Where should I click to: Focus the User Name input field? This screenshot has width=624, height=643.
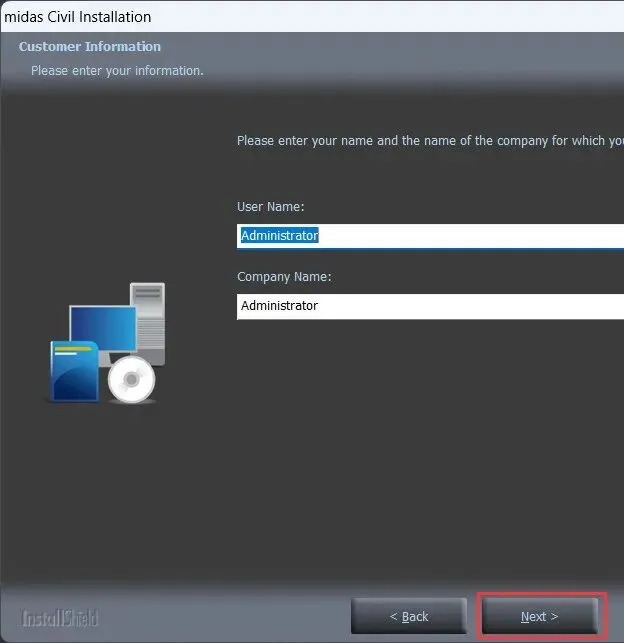430,236
